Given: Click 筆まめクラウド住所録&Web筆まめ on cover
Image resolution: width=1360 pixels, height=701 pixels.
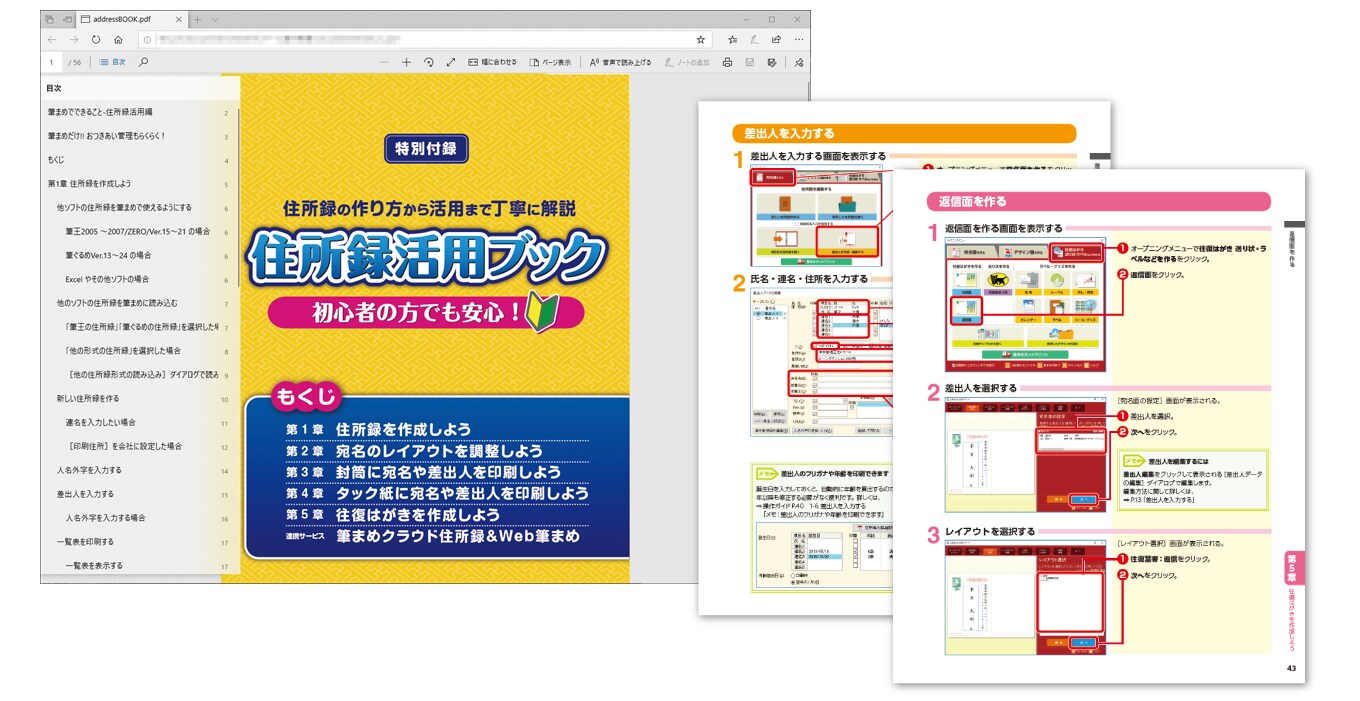Looking at the screenshot, I should [x=432, y=537].
